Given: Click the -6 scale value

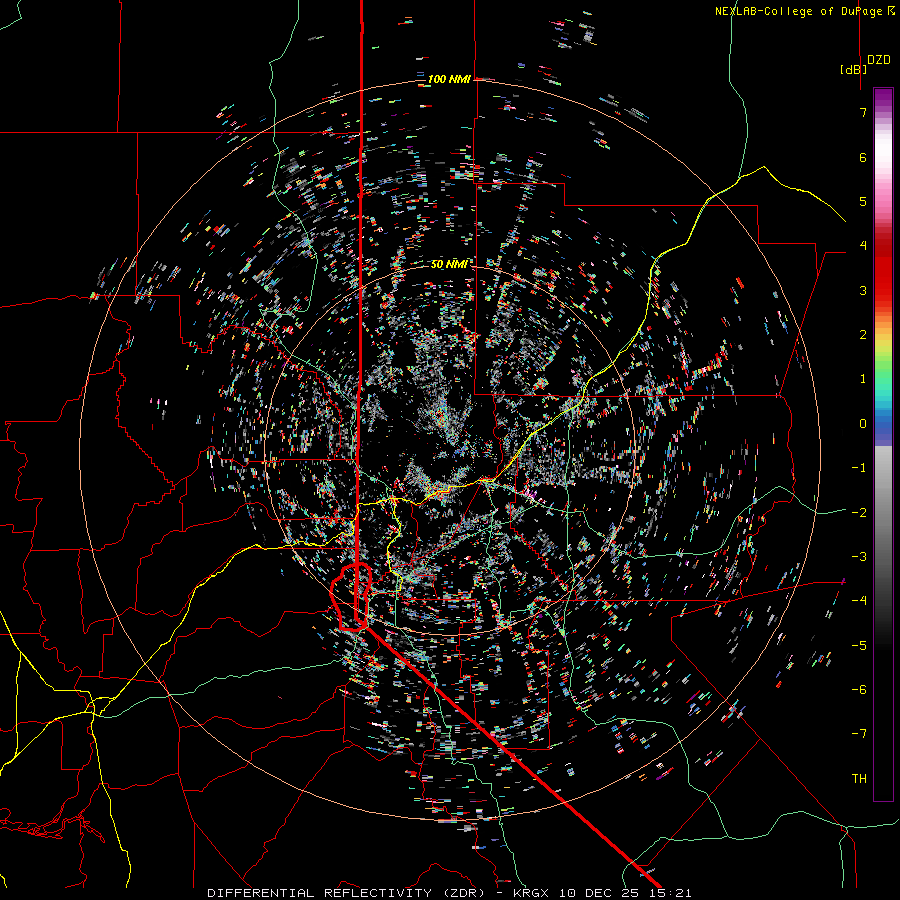Looking at the screenshot, I should [859, 689].
